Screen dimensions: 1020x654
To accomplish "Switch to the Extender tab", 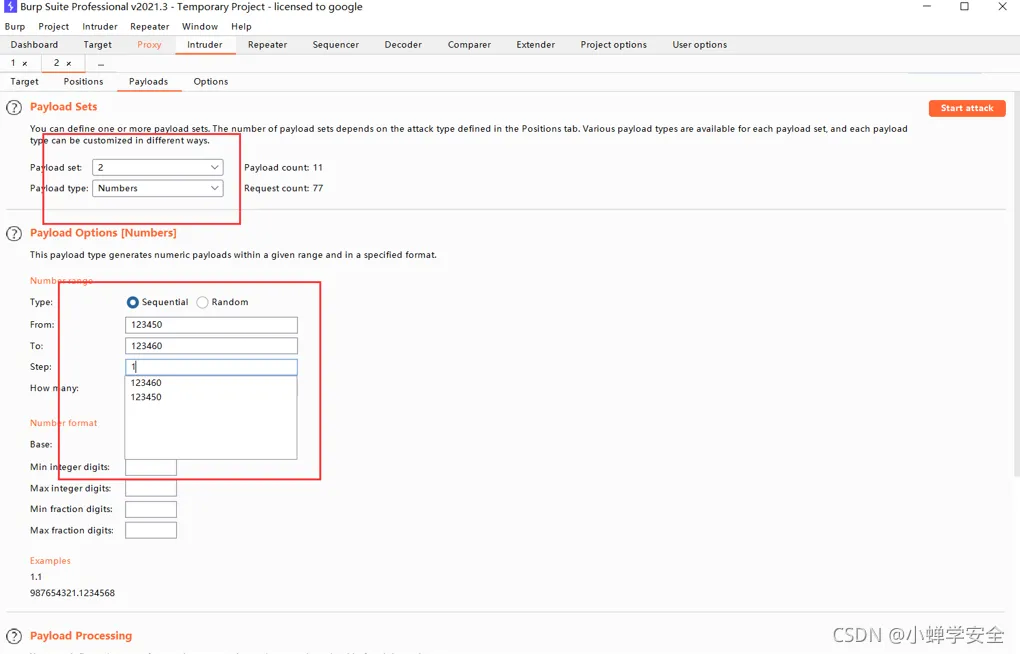I will (536, 45).
